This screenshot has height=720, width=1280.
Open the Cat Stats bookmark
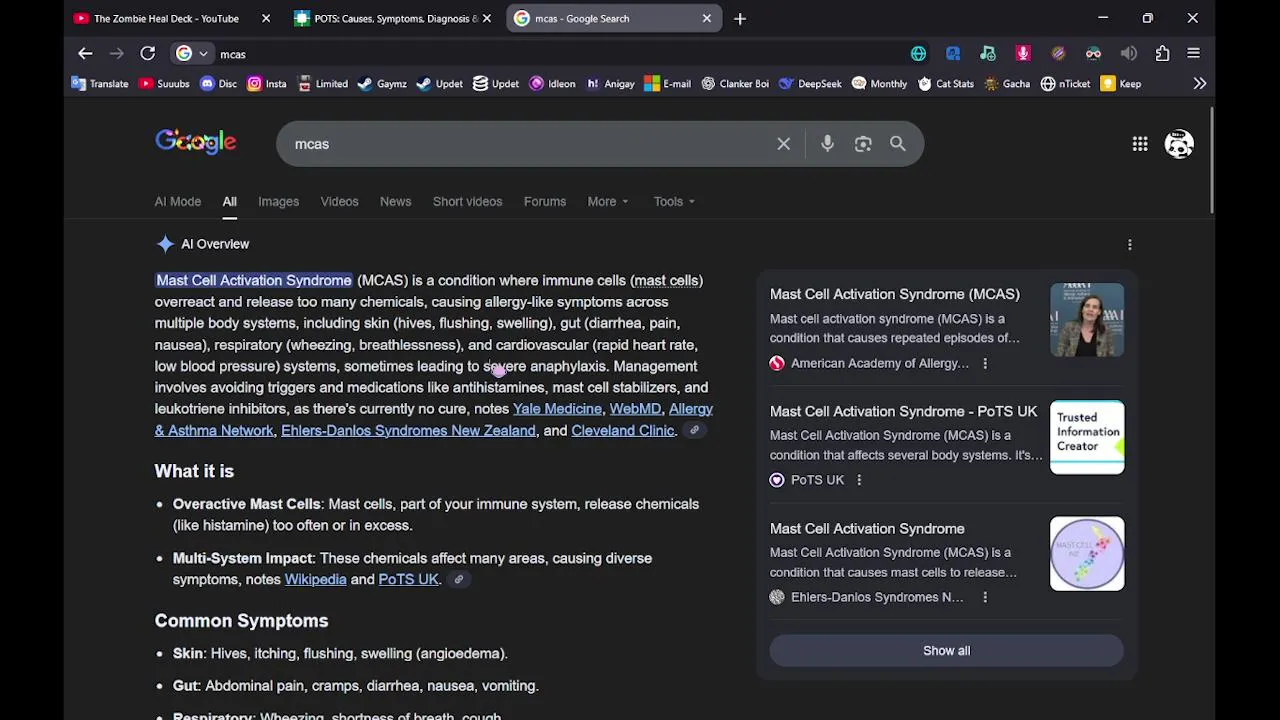(945, 84)
